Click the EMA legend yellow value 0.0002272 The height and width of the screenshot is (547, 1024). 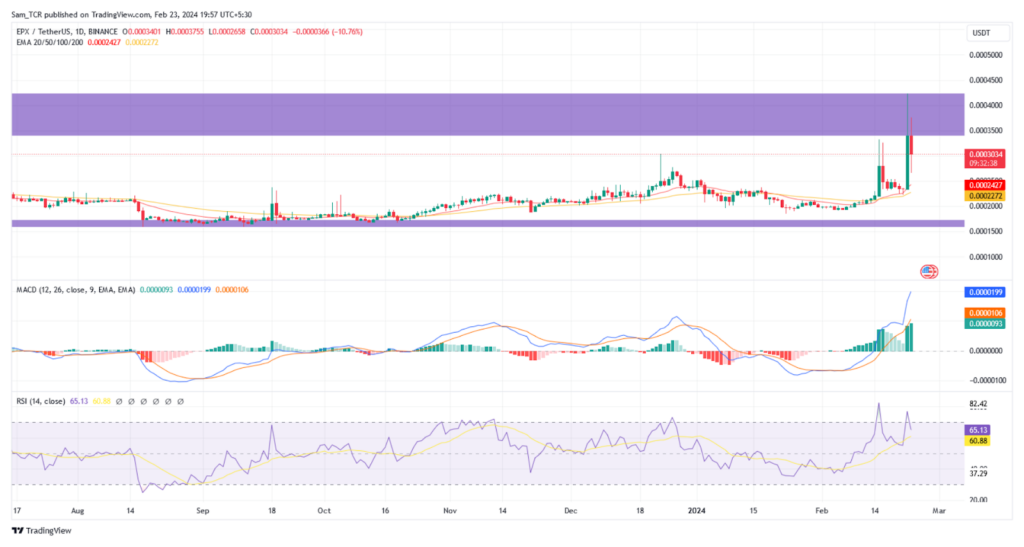[142, 42]
